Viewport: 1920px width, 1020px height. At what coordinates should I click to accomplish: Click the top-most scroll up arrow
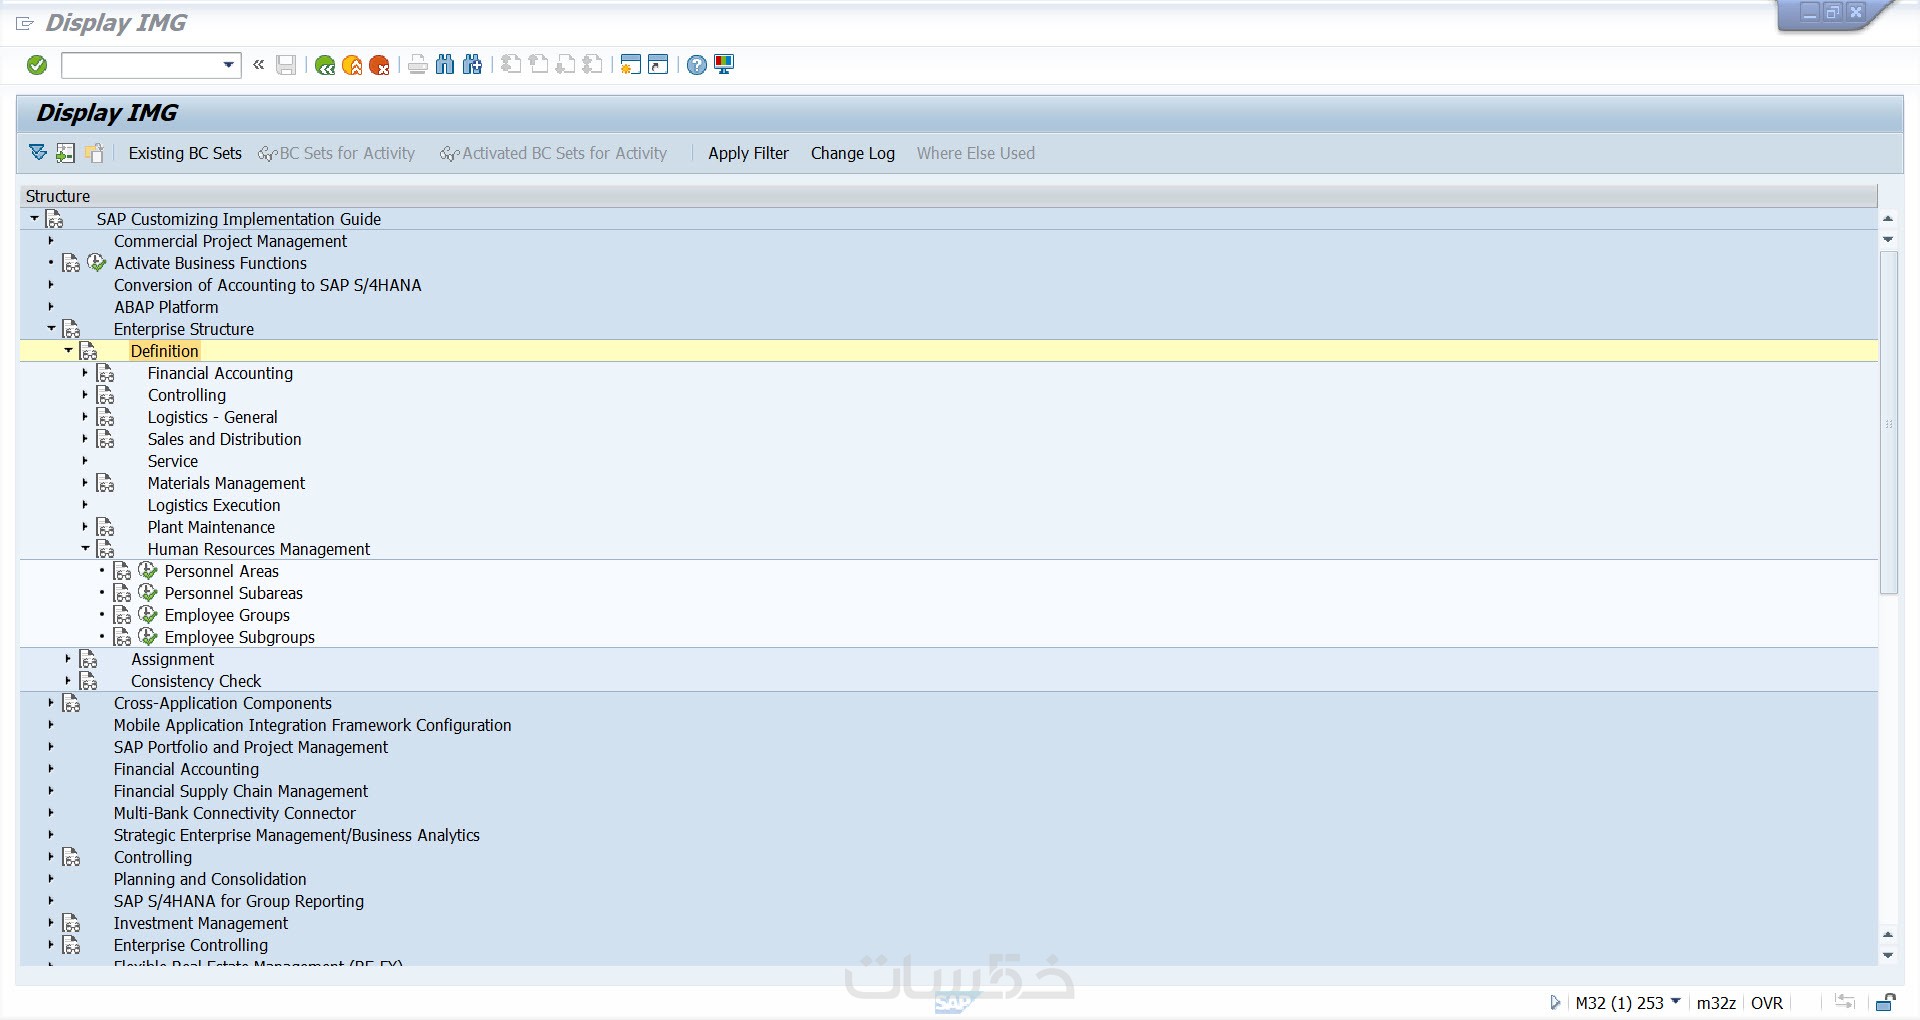[1888, 218]
